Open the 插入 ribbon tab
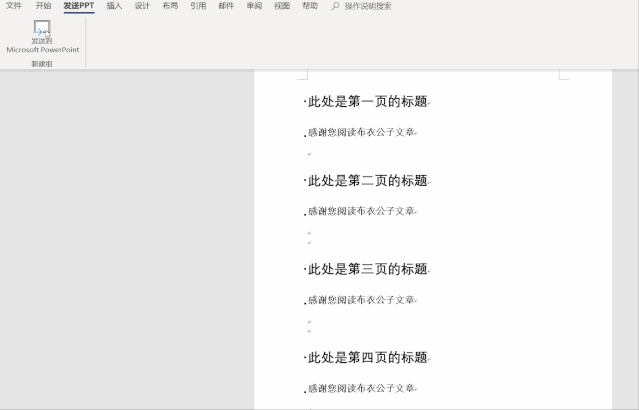 pos(114,6)
